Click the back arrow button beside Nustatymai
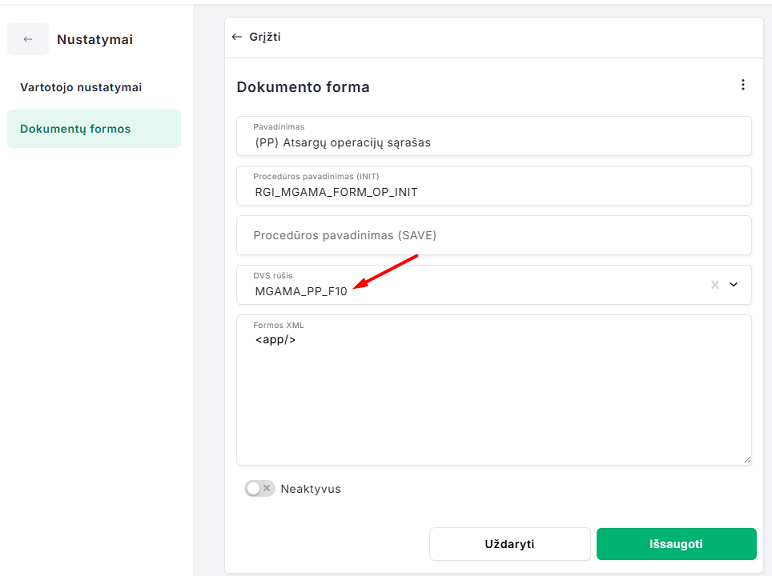Viewport: 772px width, 576px height. 28,39
